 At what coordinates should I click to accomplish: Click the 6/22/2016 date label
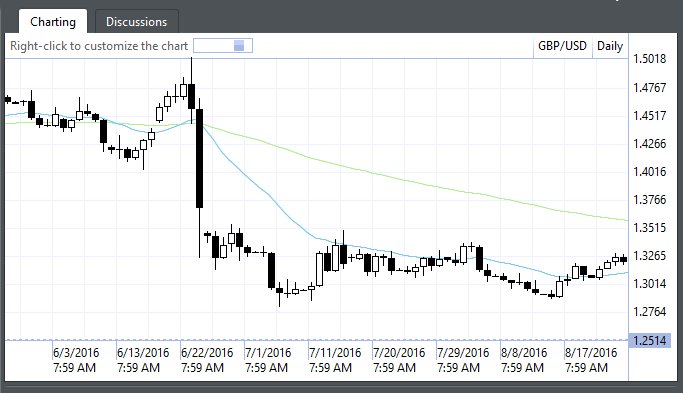click(x=207, y=352)
